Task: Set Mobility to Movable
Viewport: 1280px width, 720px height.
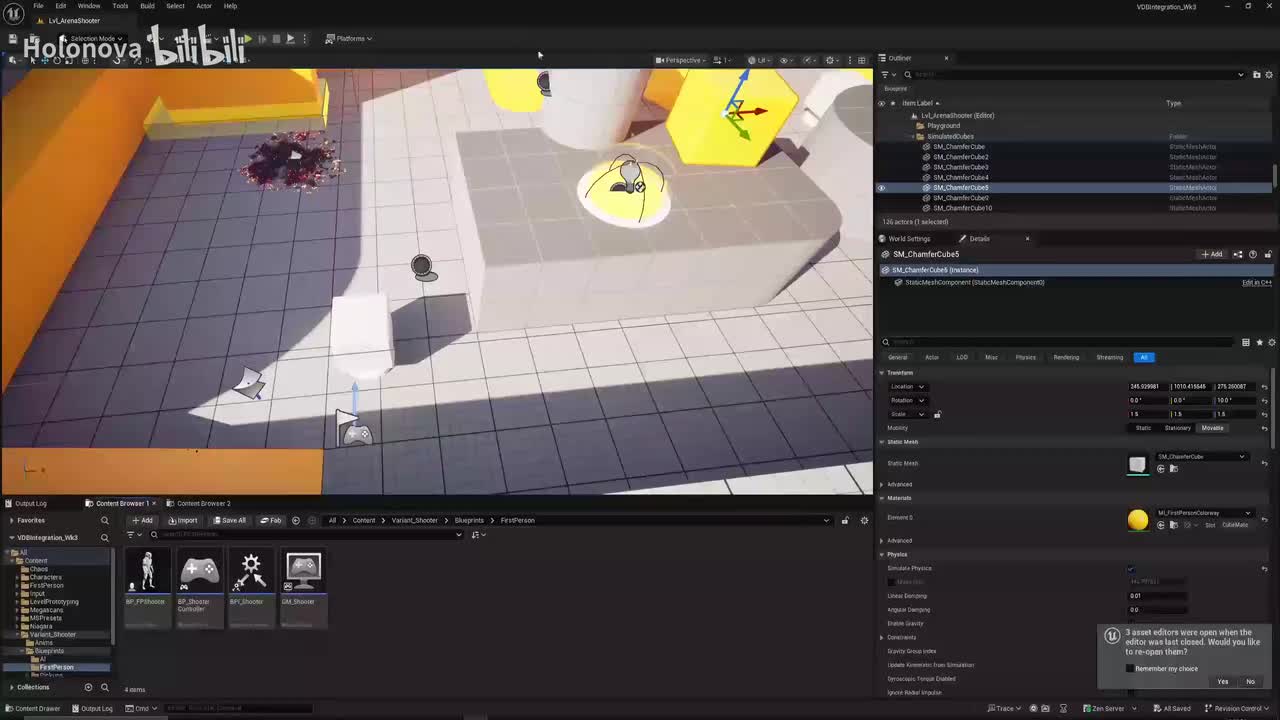Action: pos(1212,428)
